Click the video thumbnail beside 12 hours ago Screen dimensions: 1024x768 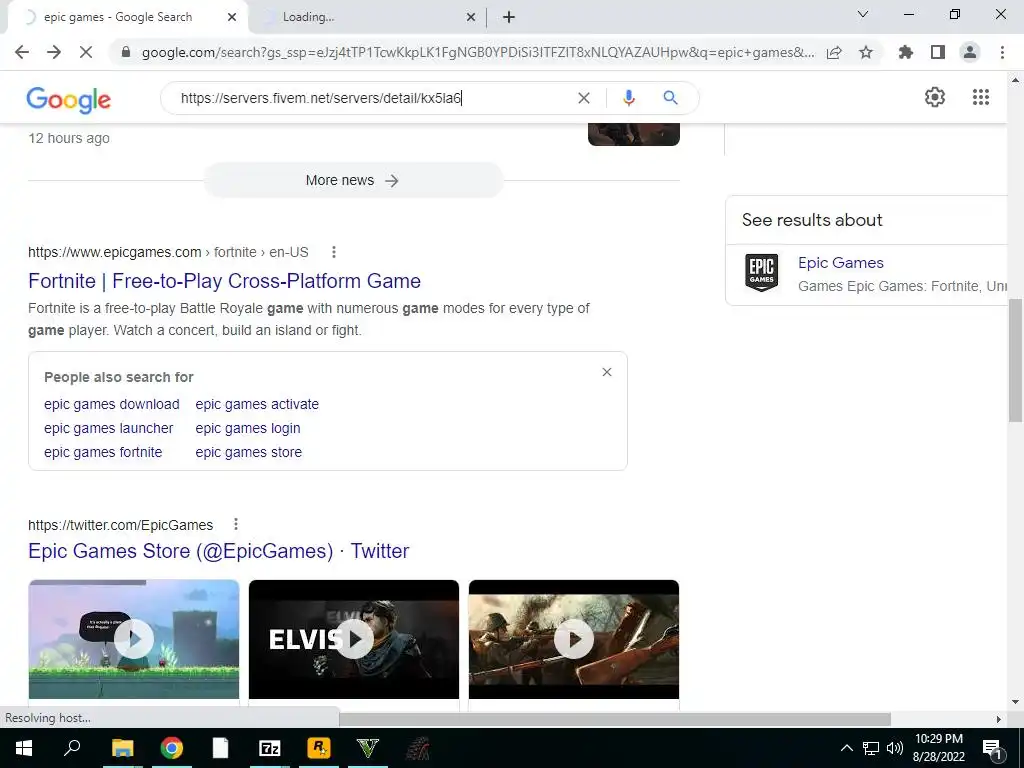633,134
